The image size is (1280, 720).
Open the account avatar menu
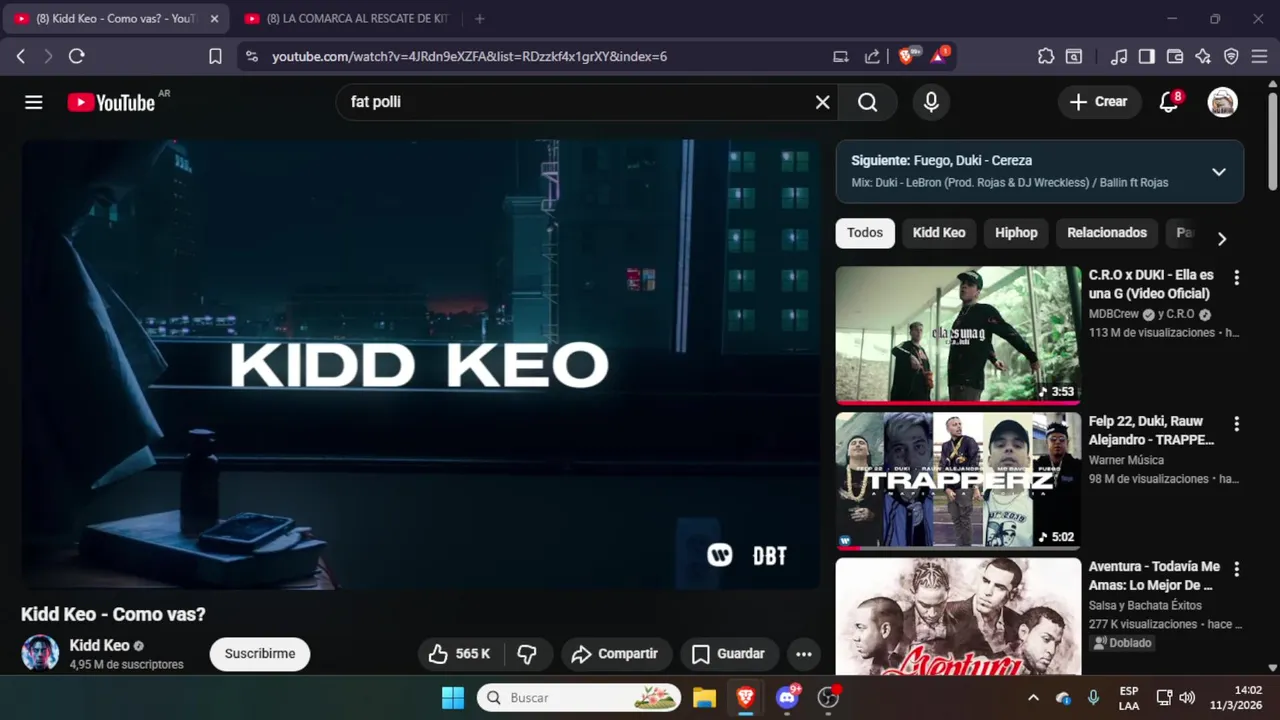point(1222,102)
